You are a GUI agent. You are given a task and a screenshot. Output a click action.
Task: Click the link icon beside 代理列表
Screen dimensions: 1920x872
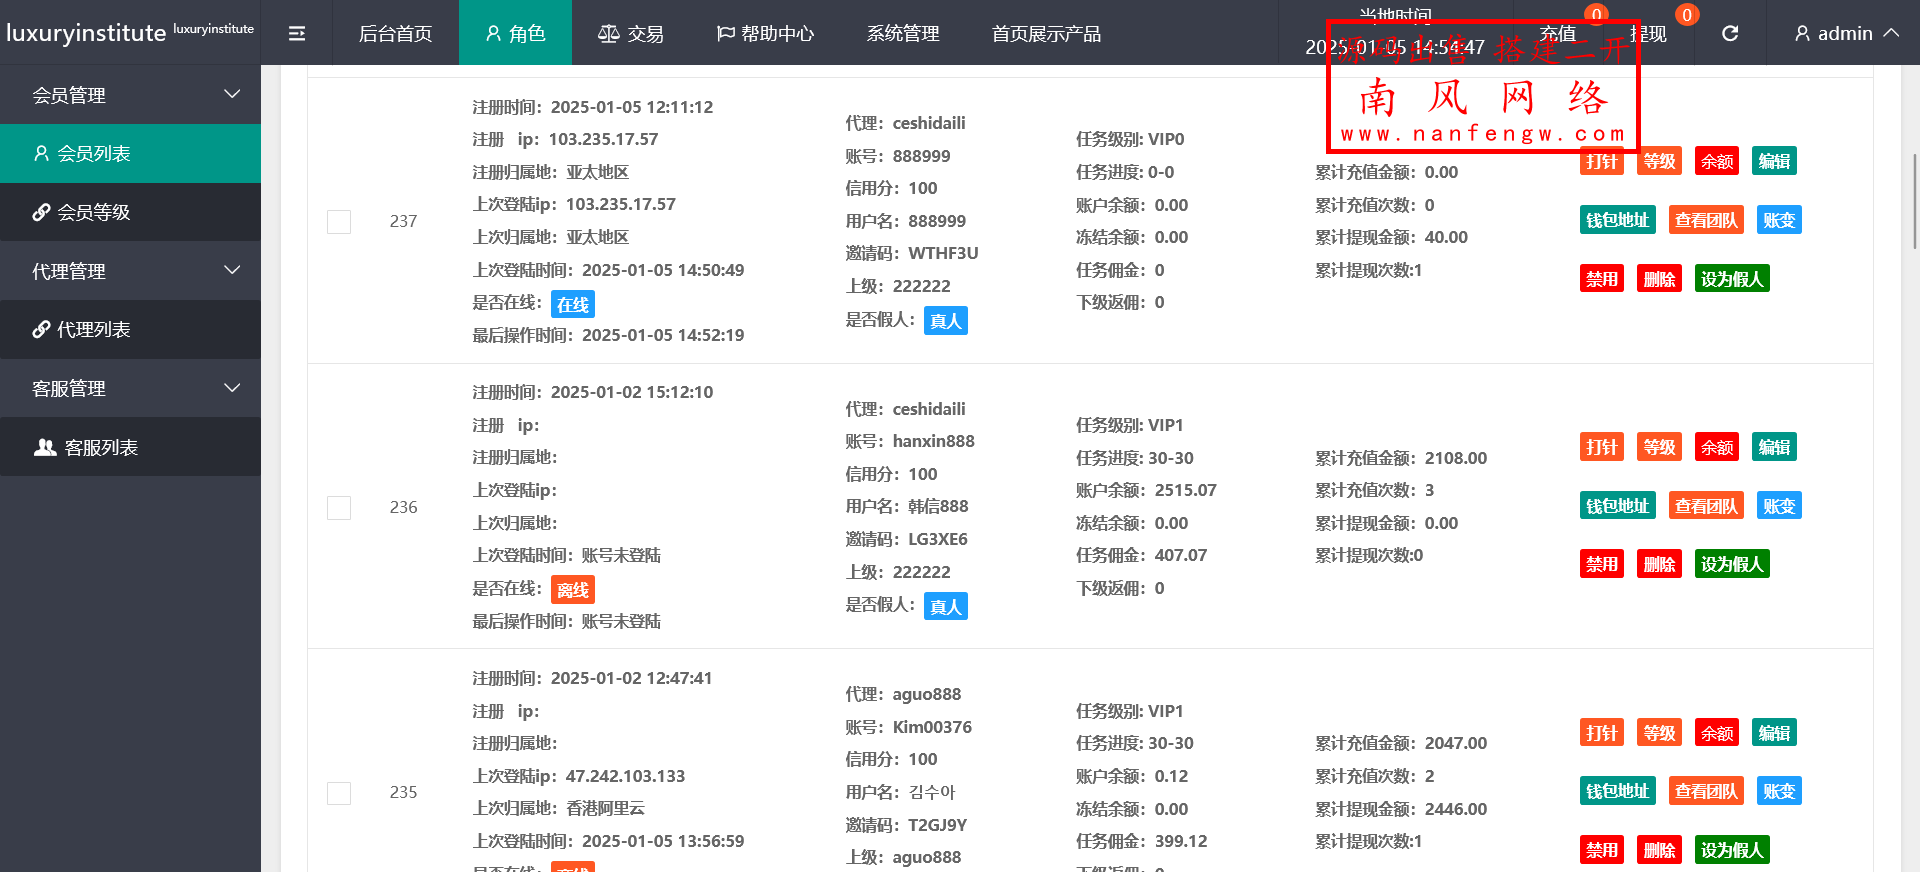41,329
